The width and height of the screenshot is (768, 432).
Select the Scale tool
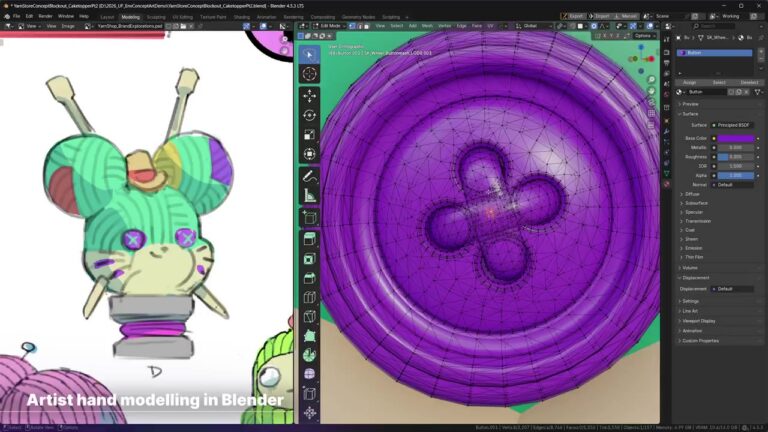pos(309,135)
